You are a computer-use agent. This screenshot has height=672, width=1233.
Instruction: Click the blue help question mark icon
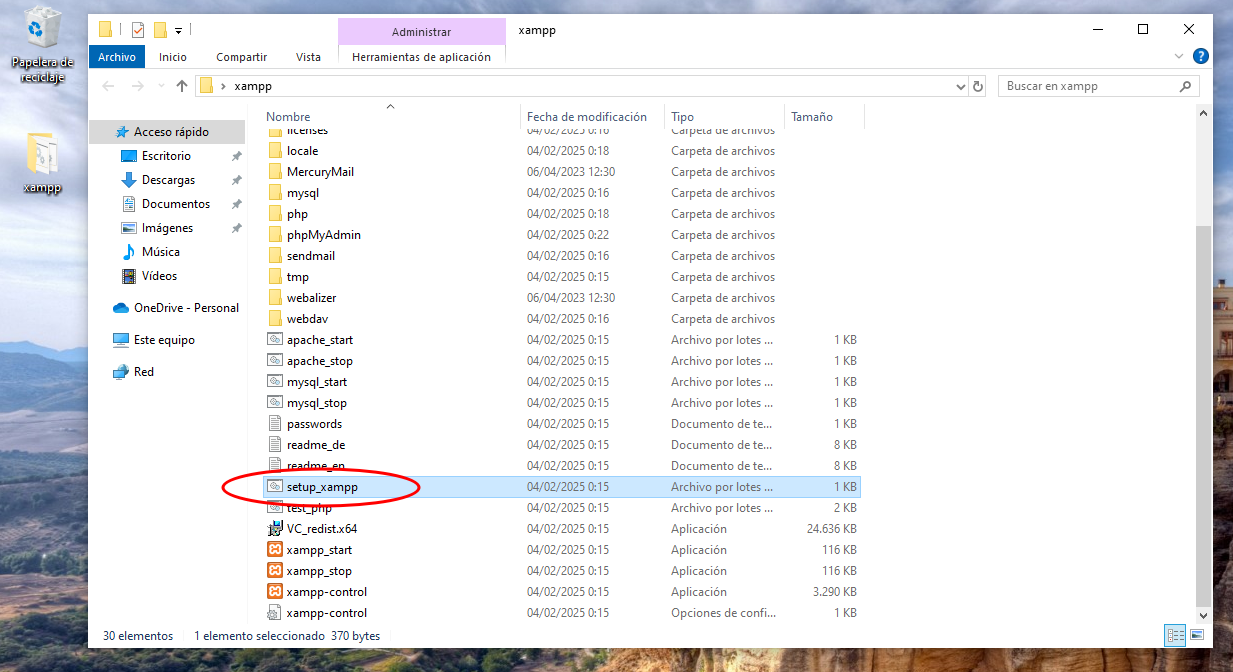(1201, 57)
